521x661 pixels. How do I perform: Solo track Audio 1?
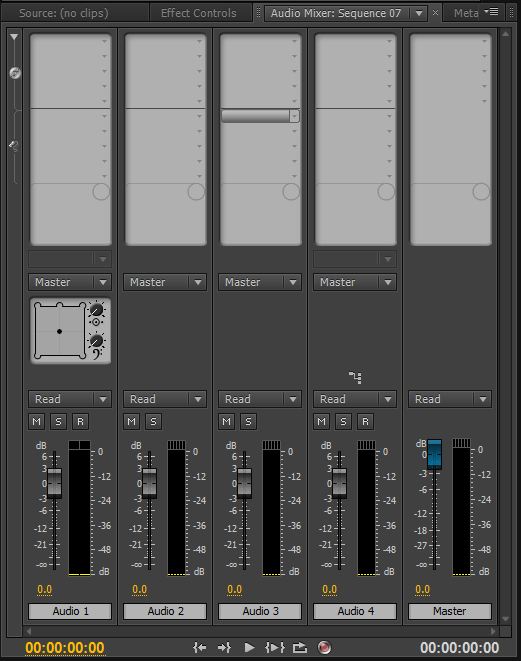tap(59, 422)
